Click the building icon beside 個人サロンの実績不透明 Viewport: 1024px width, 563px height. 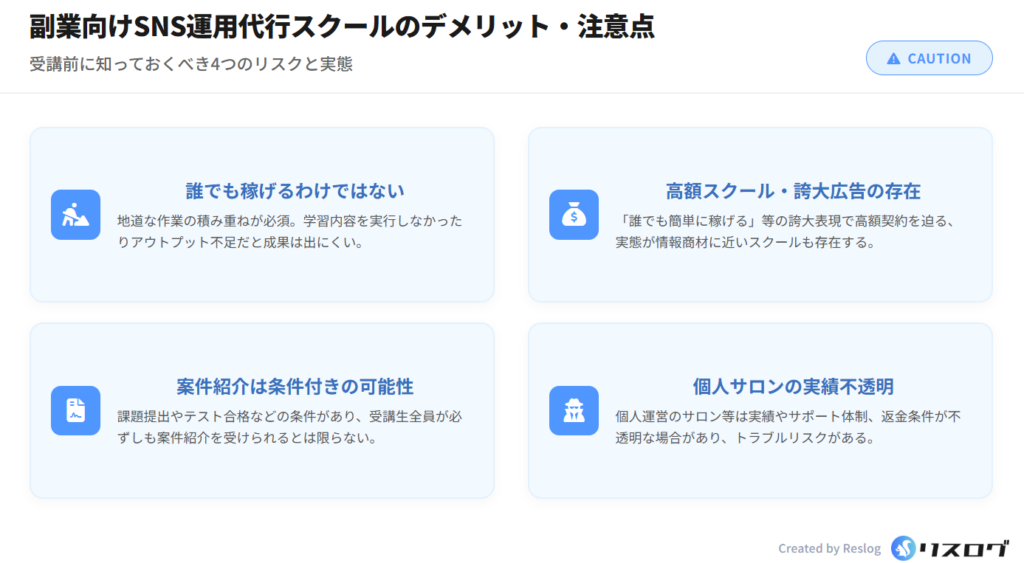tap(574, 410)
